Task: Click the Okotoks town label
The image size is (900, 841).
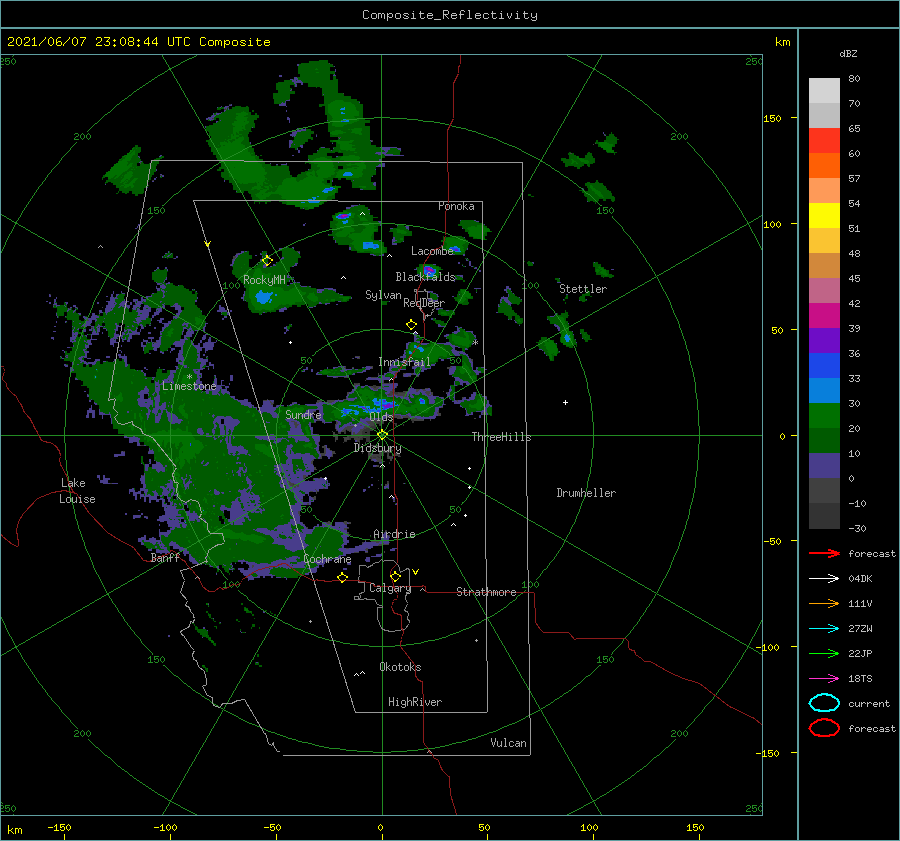Action: tap(400, 667)
